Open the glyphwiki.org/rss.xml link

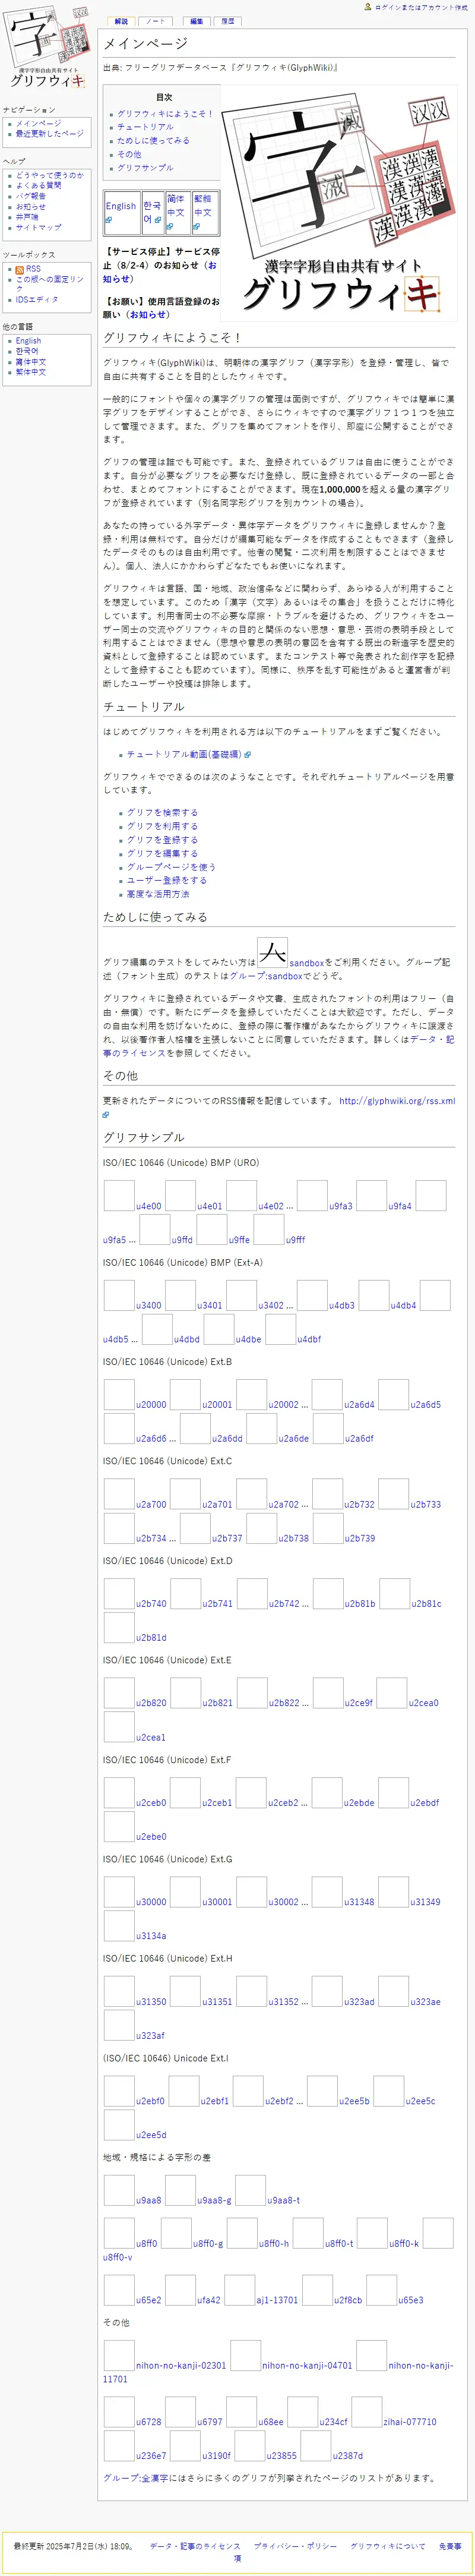point(397,1101)
